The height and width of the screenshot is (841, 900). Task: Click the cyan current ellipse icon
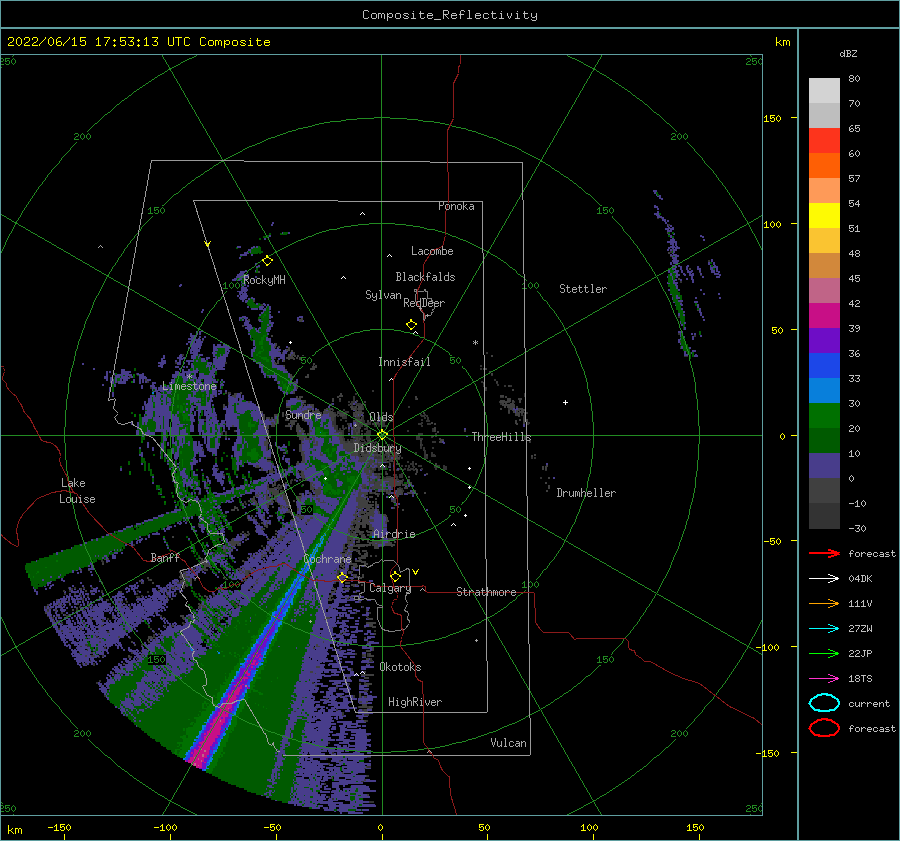(824, 703)
